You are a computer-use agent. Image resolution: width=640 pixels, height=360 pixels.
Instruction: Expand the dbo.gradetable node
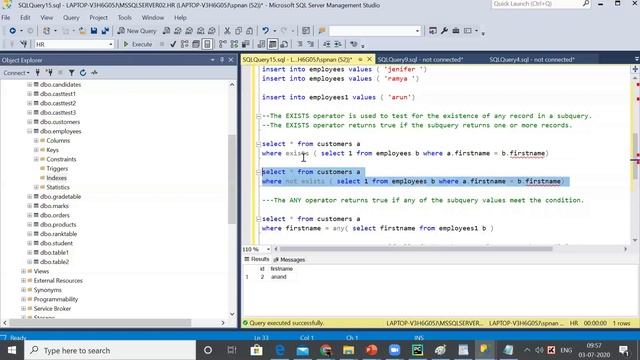(x=29, y=196)
